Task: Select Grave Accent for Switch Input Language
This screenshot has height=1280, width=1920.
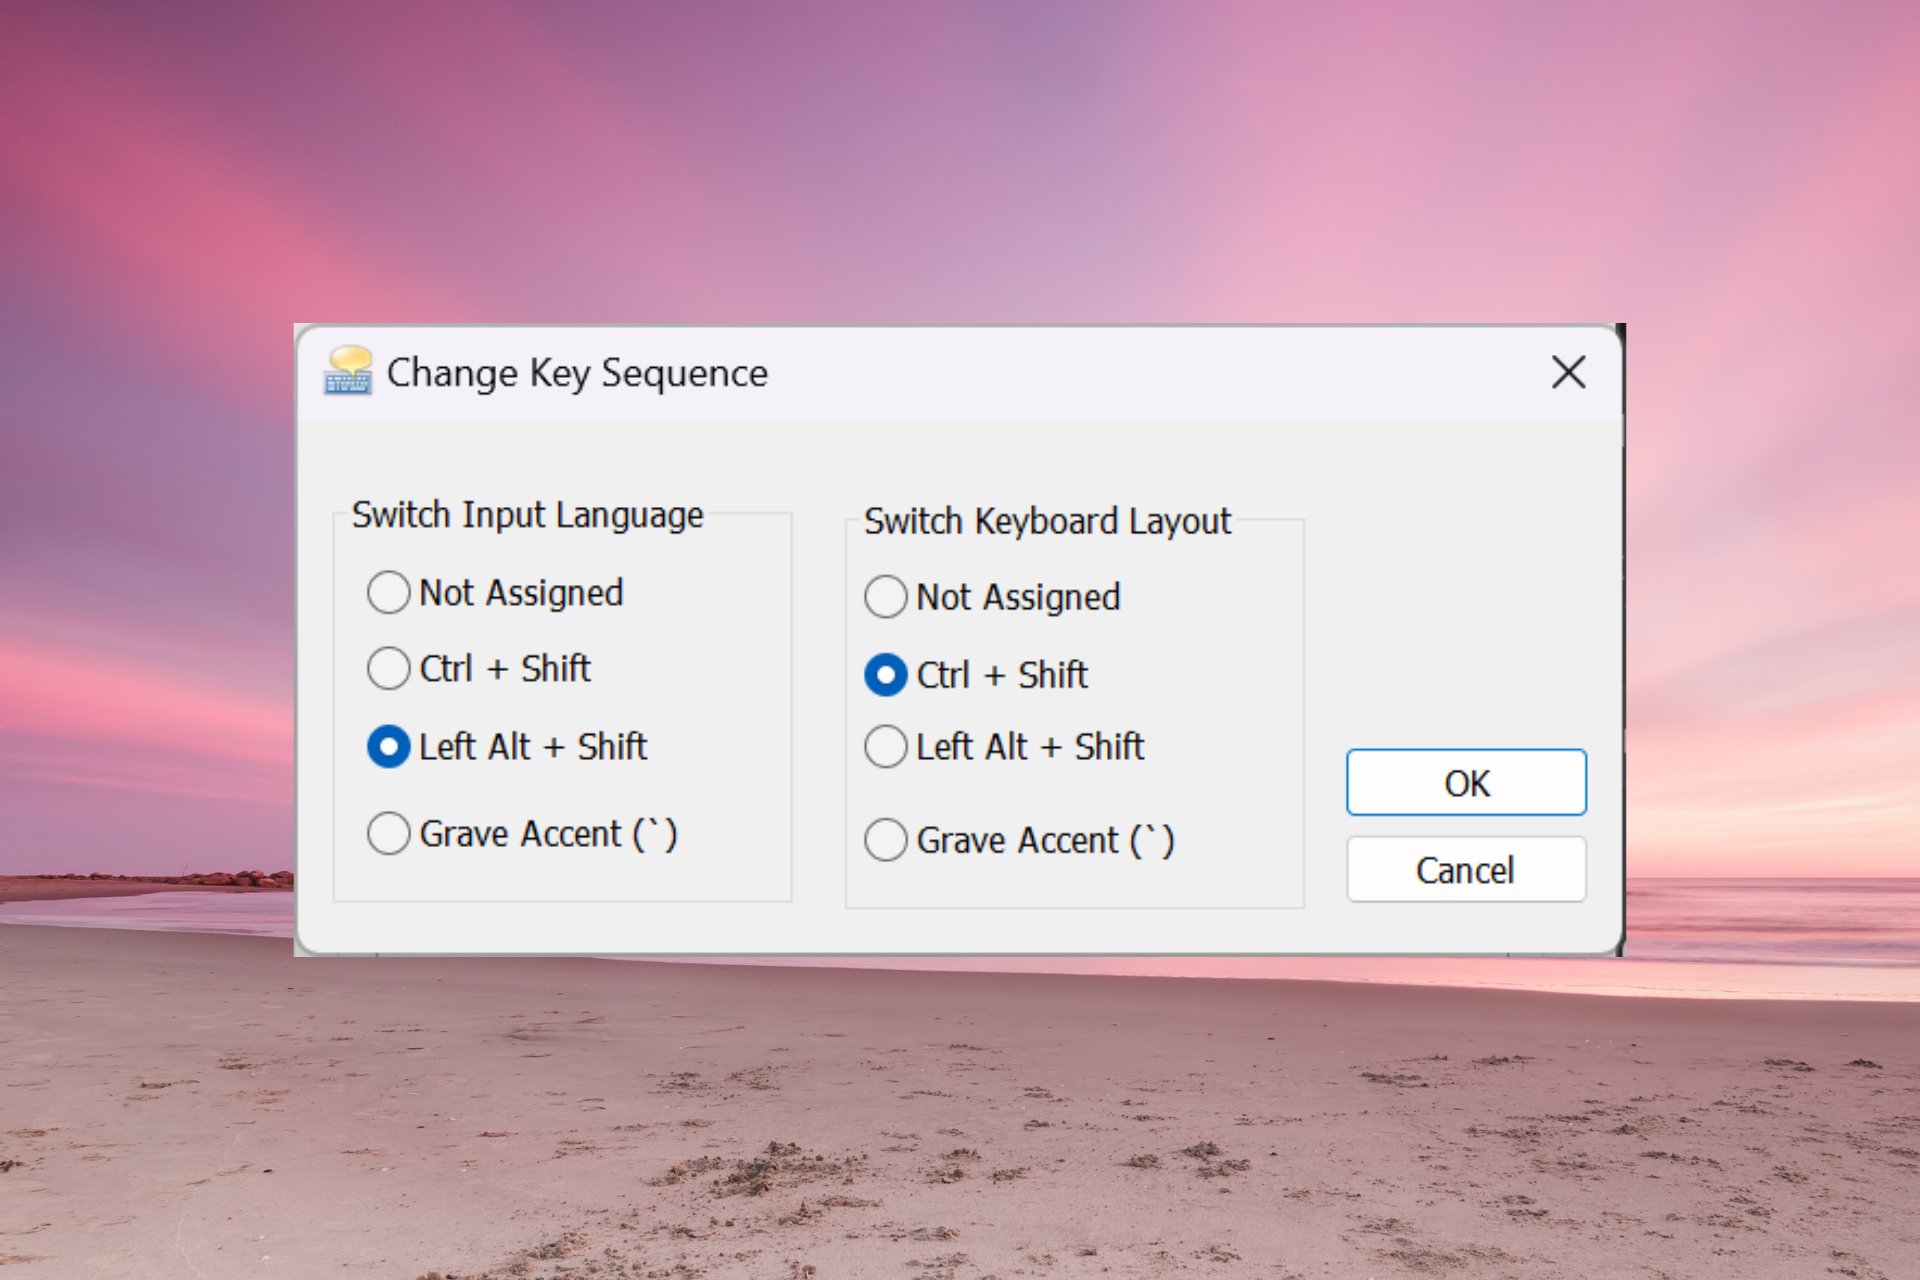Action: (389, 833)
